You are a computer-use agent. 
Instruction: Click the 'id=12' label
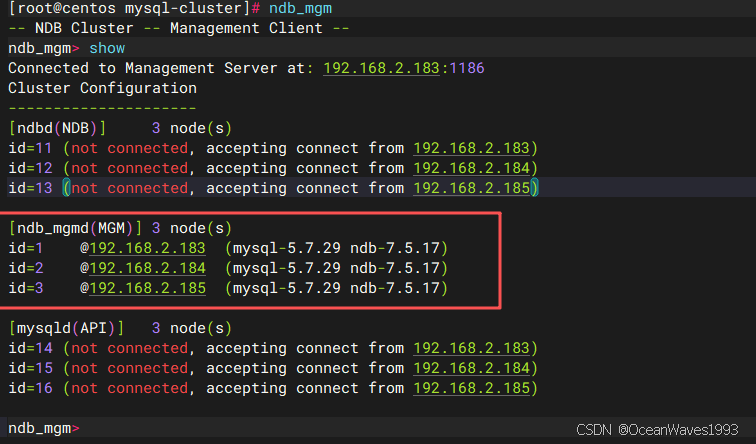pyautogui.click(x=30, y=168)
